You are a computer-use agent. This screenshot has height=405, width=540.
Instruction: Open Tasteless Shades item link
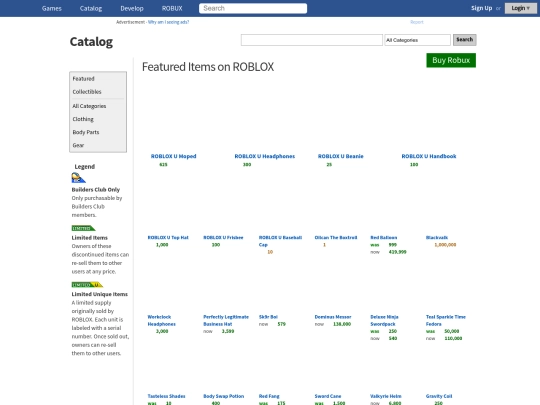click(166, 396)
